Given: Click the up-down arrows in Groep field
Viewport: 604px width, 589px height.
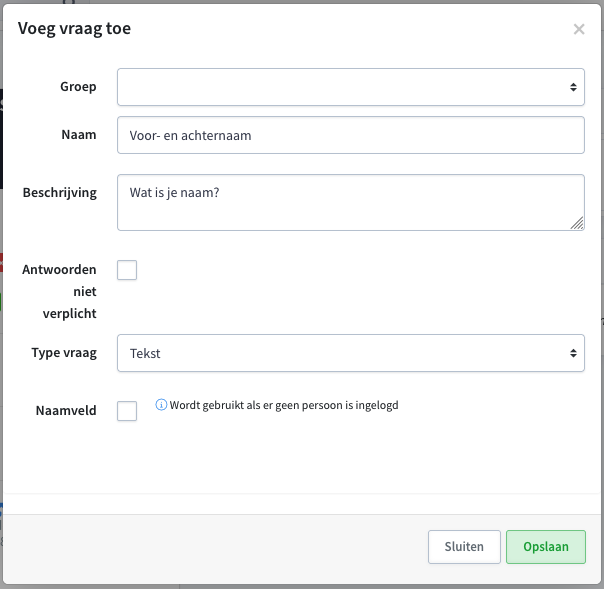Looking at the screenshot, I should pyautogui.click(x=573, y=87).
